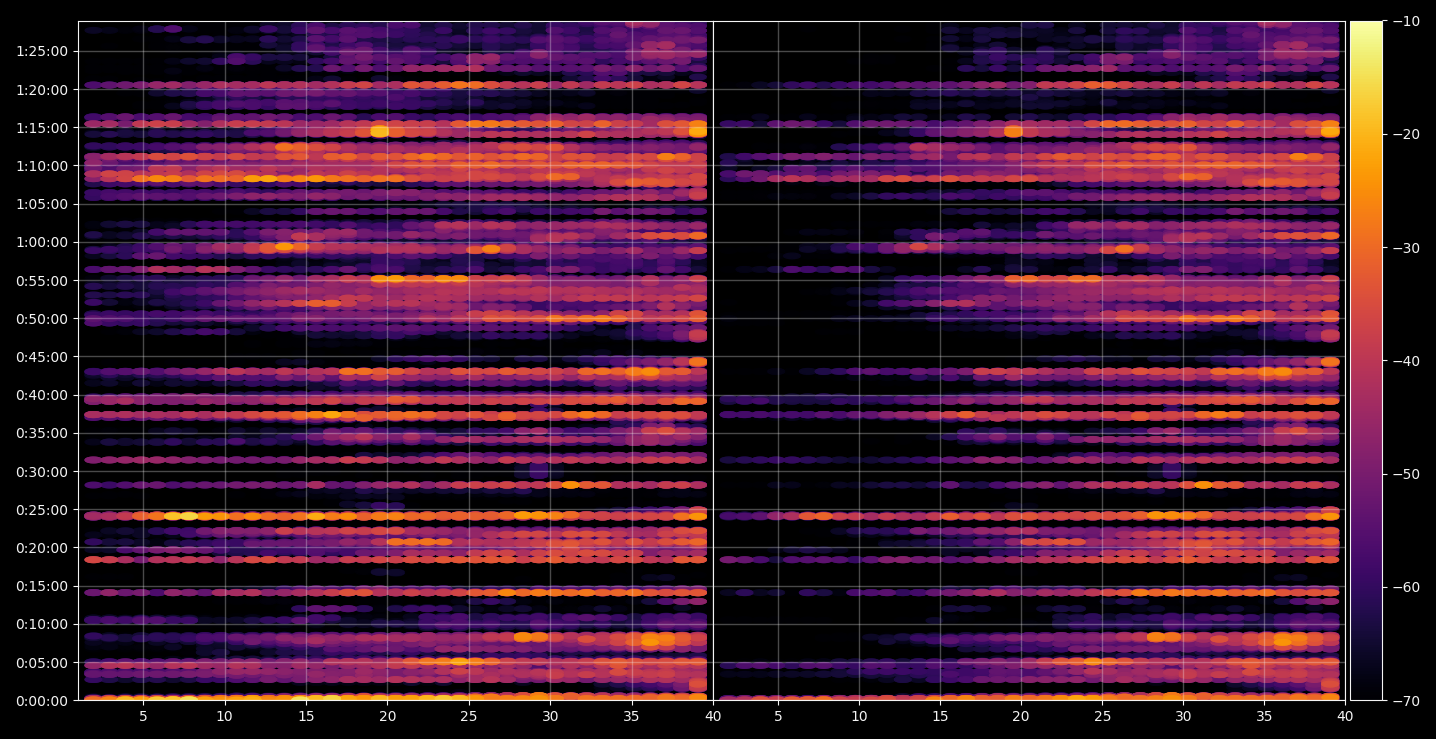Click the 0:15:00 time axis label
Image resolution: width=1436 pixels, height=739 pixels.
(x=42, y=586)
